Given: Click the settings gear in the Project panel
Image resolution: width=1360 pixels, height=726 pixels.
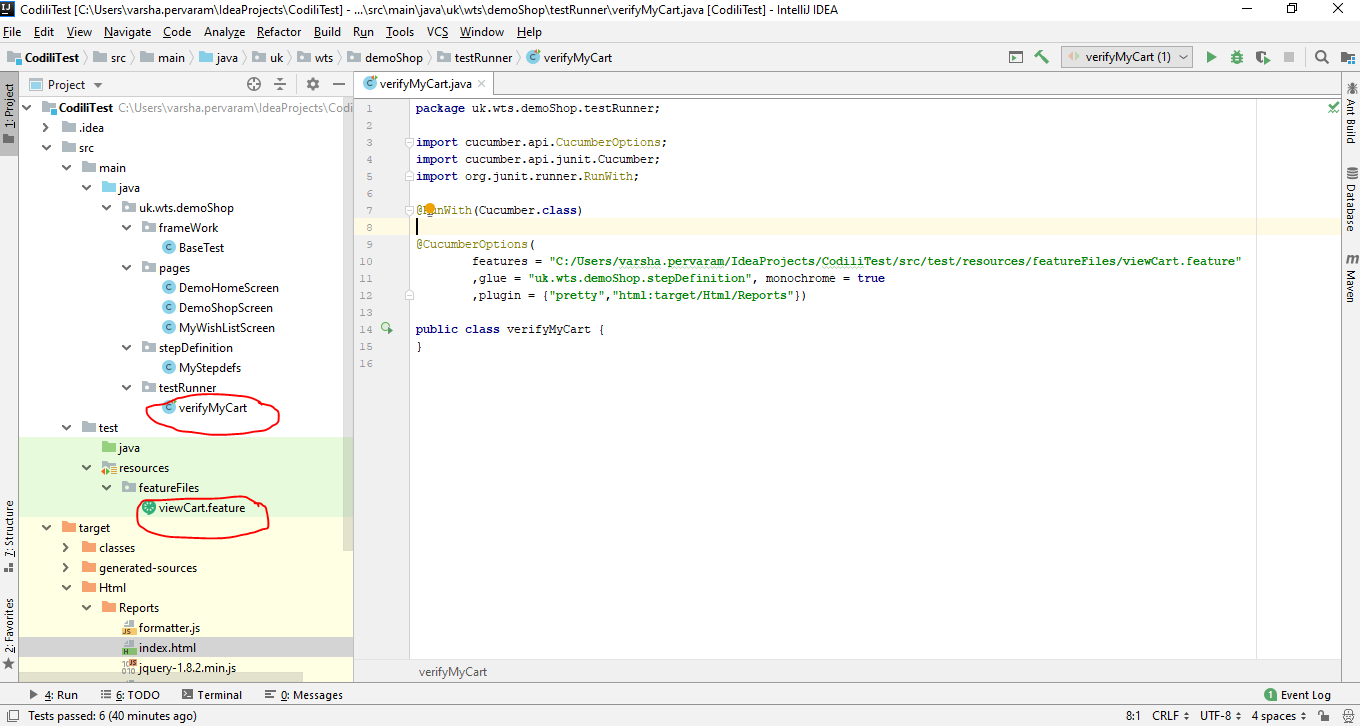Looking at the screenshot, I should pyautogui.click(x=313, y=84).
